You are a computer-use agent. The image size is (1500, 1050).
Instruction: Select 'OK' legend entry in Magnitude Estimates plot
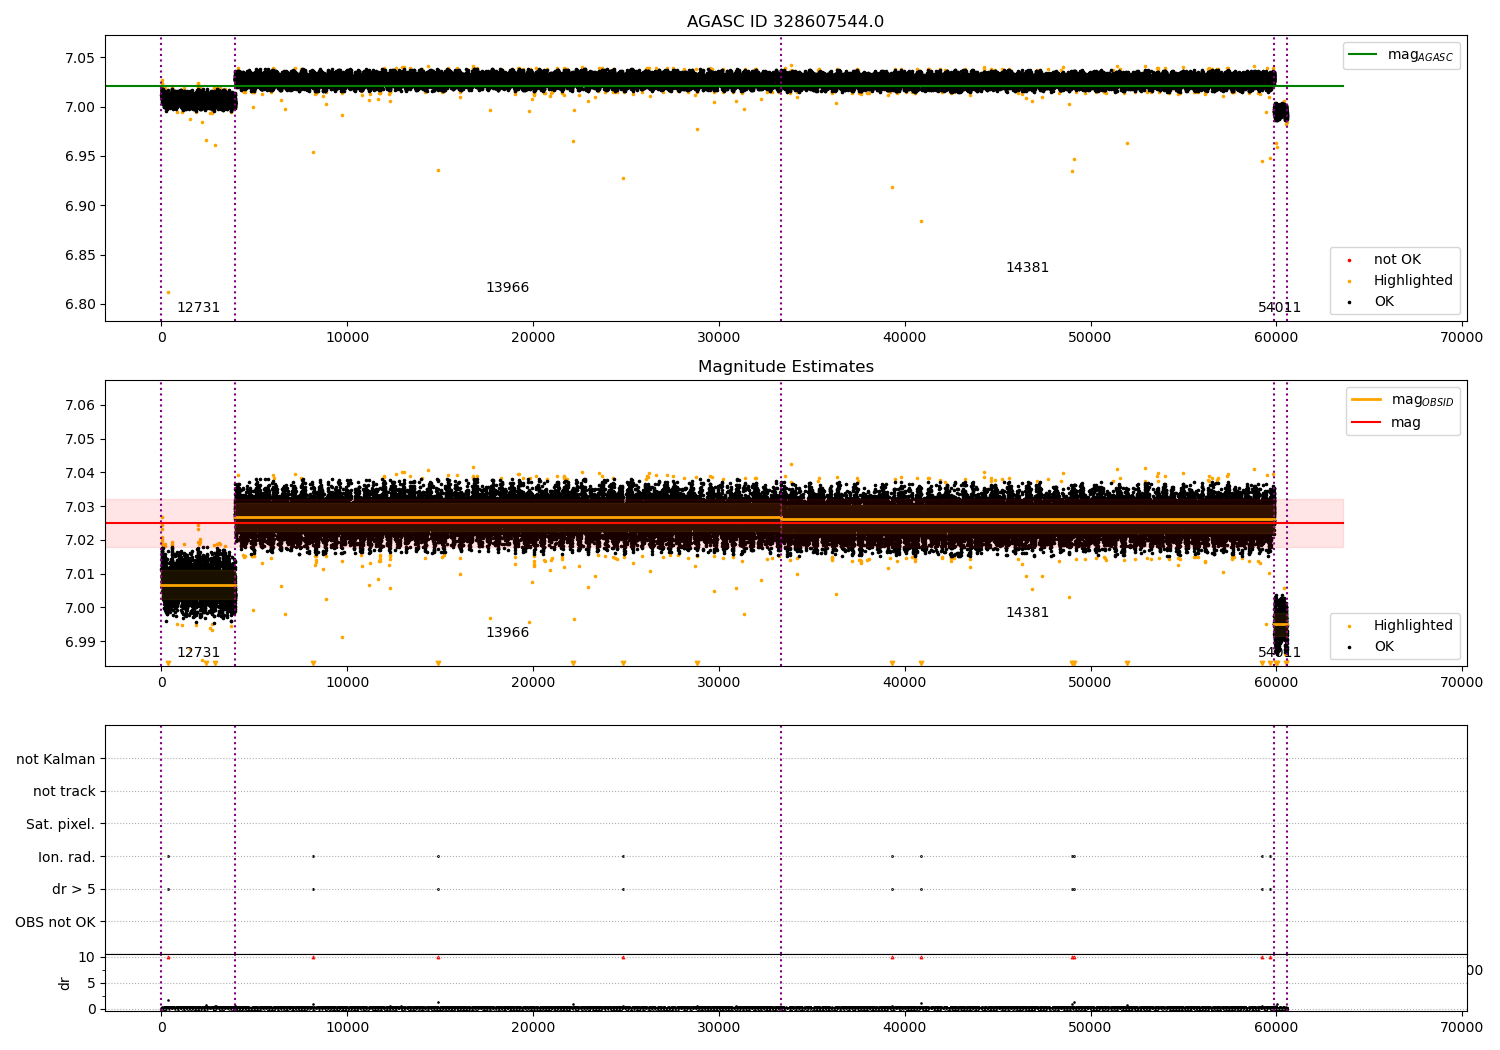pyautogui.click(x=1383, y=647)
